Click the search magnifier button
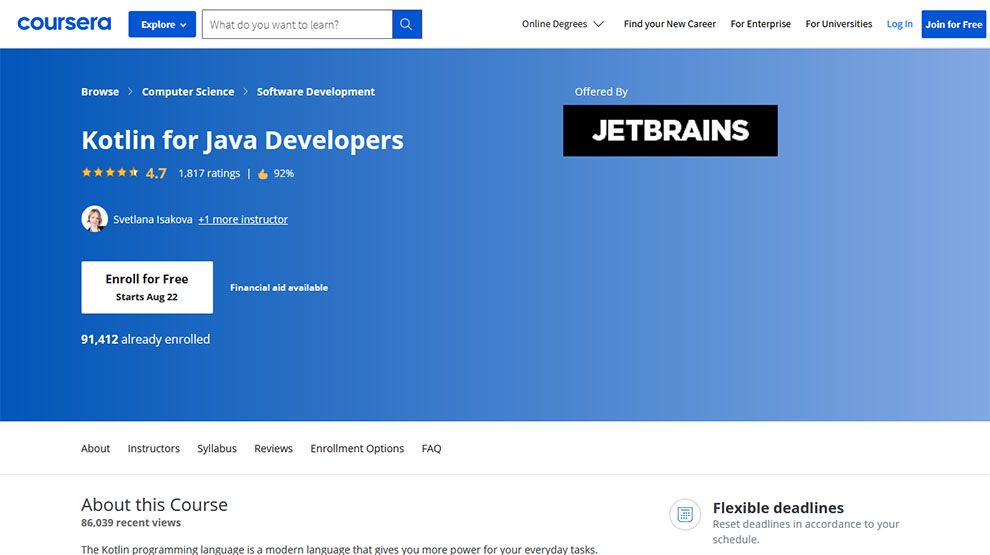Screen dimensions: 990x555 [407, 24]
